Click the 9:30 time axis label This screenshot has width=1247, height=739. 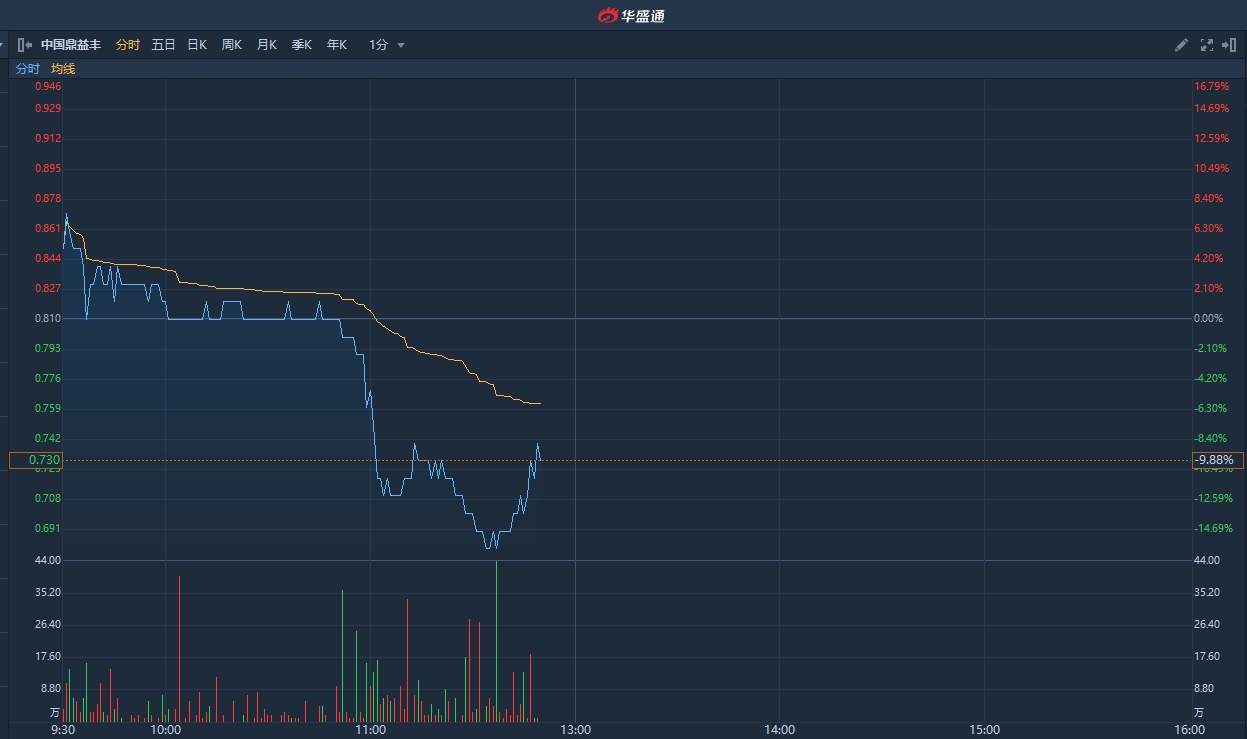pos(63,730)
